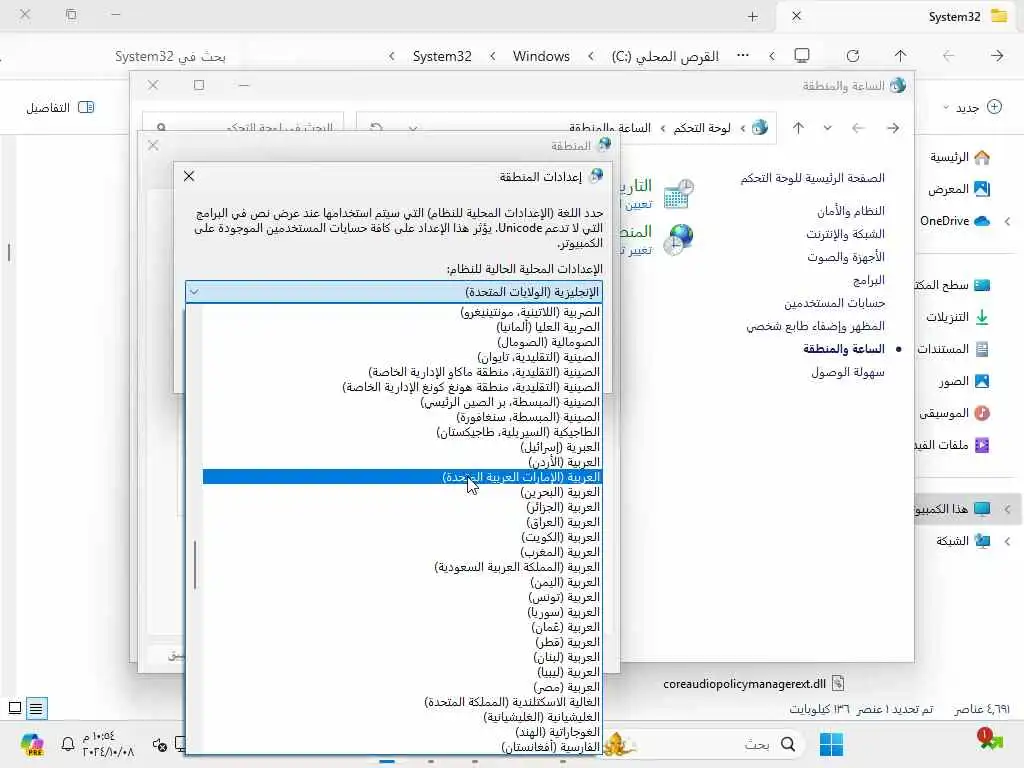Open النظام والأمان in Control Panel
This screenshot has height=768, width=1024.
point(850,211)
